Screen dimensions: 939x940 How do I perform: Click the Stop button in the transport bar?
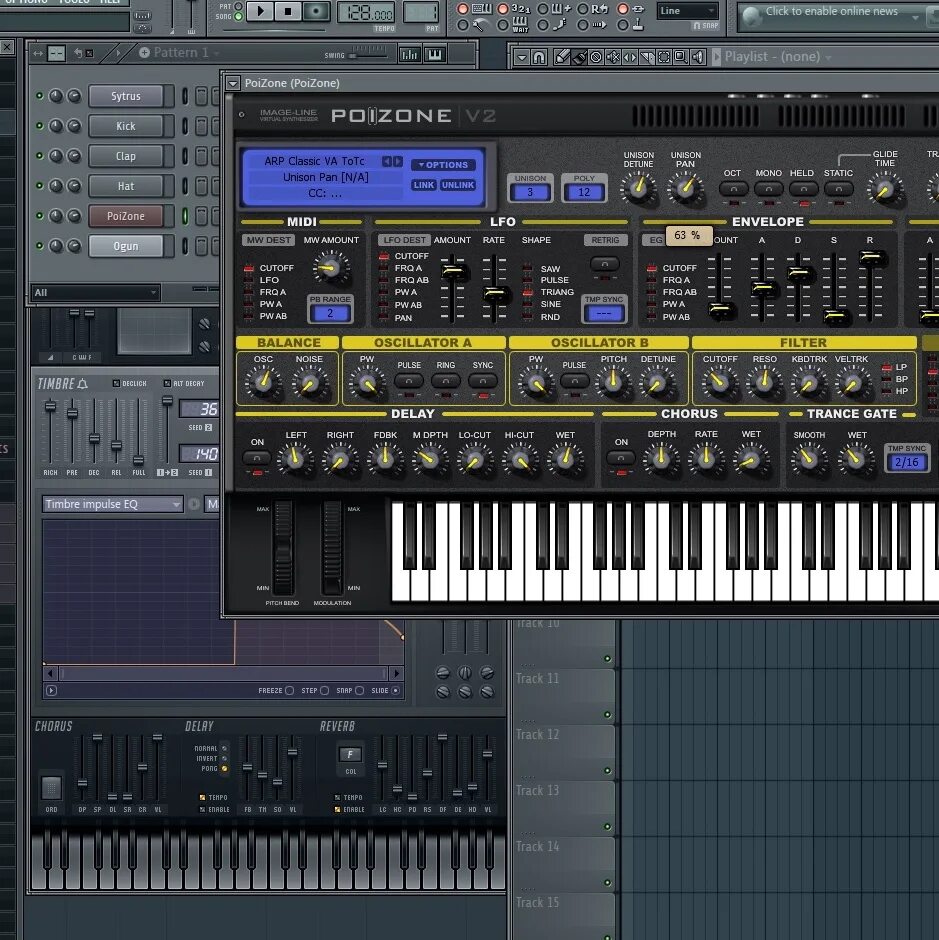(x=288, y=11)
